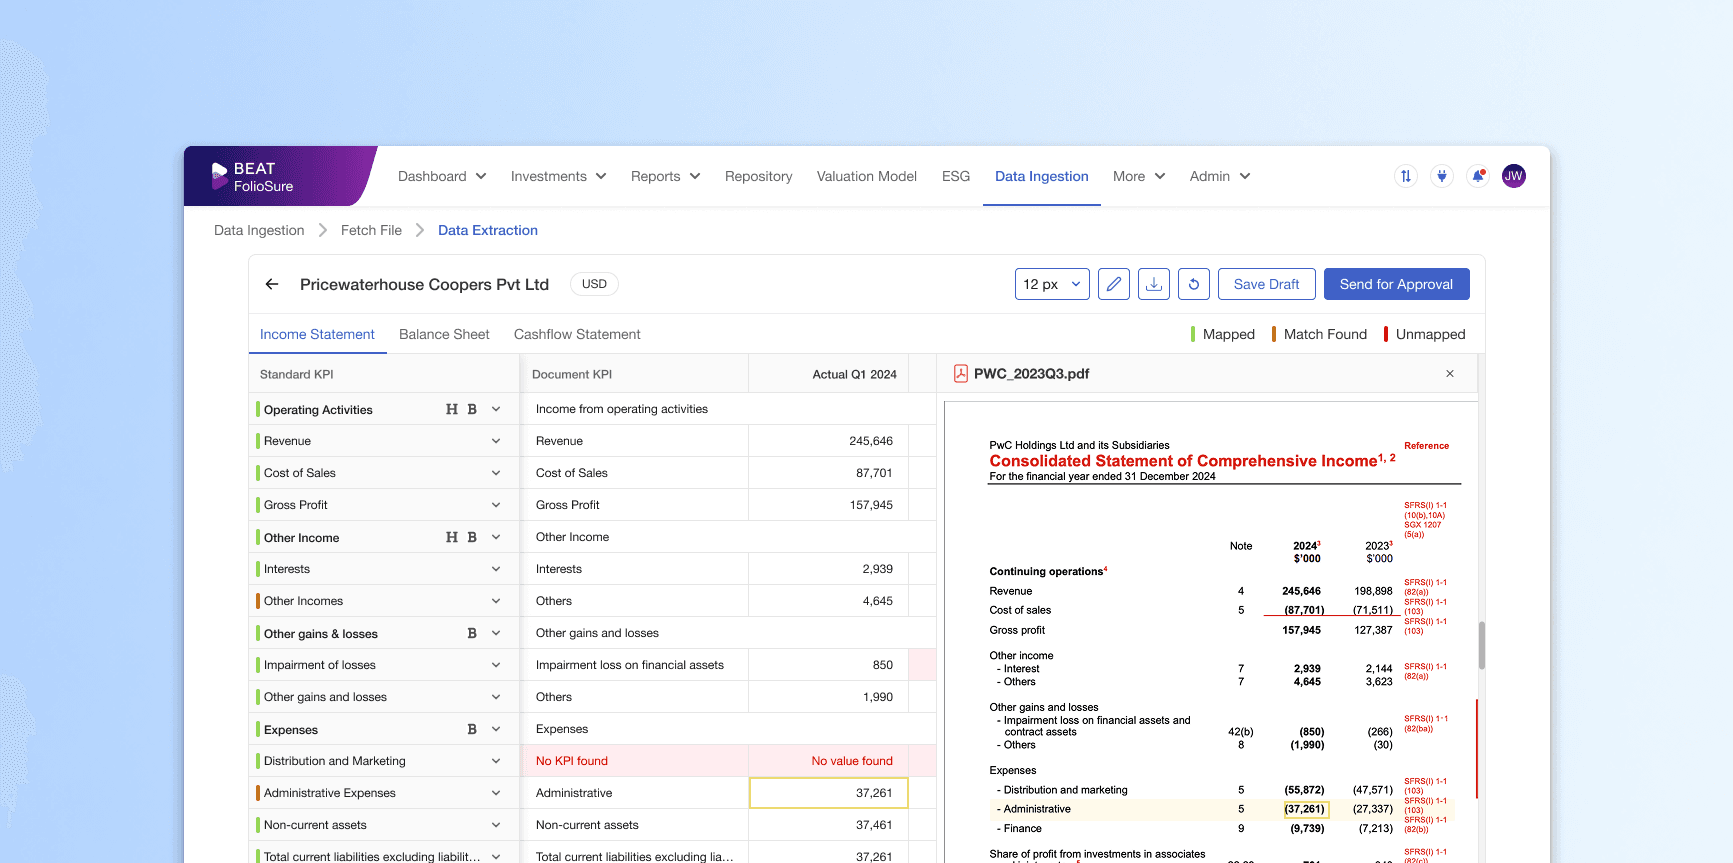Click the circular reset arrow icon
The height and width of the screenshot is (863, 1733).
coord(1194,284)
